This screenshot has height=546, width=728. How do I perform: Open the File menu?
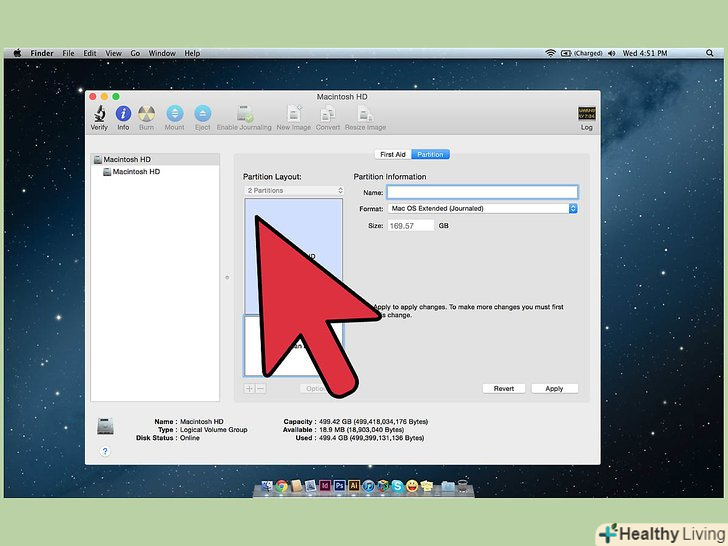(x=68, y=53)
